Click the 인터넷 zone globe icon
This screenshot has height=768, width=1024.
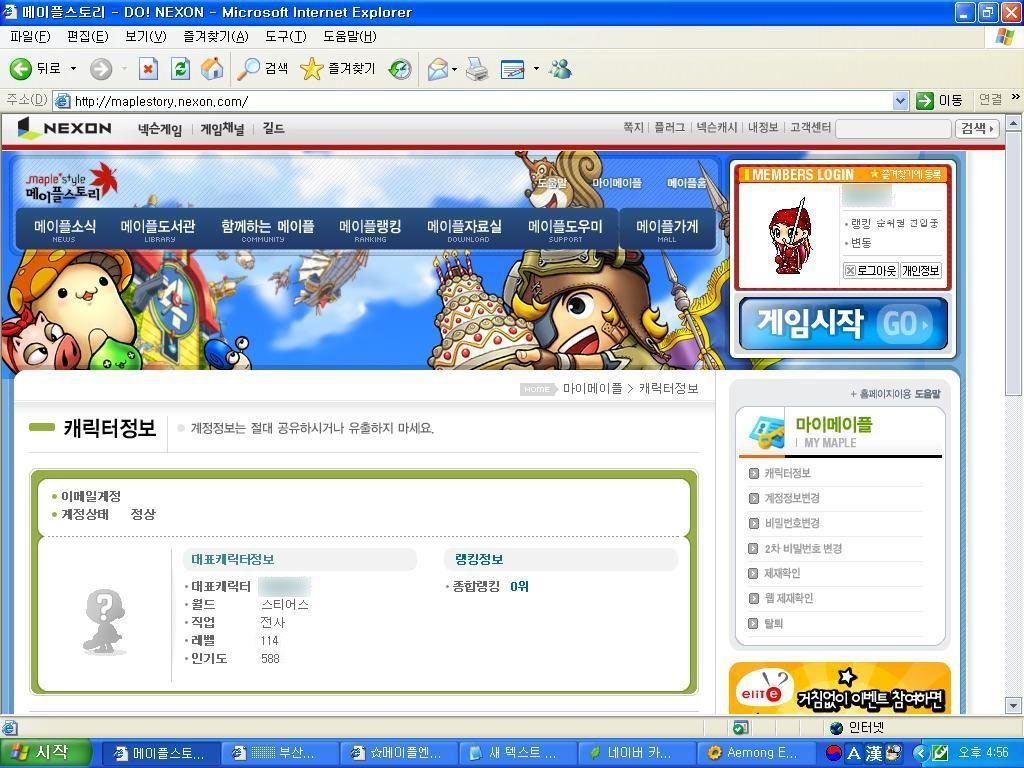[x=836, y=728]
